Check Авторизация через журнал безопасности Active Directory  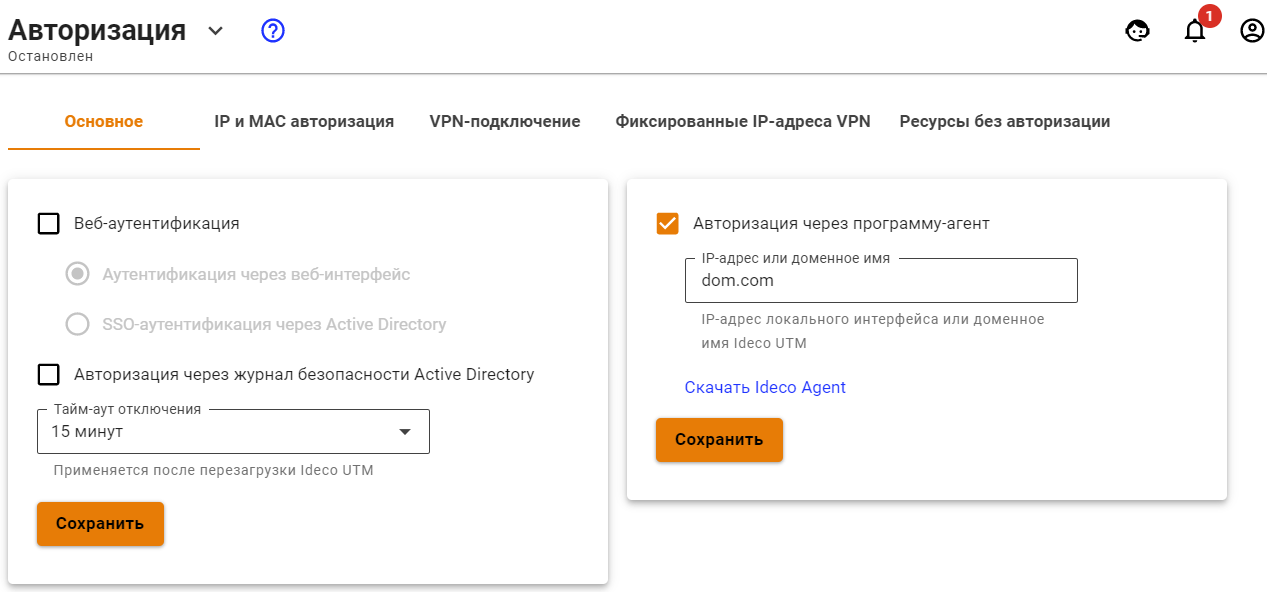tap(49, 374)
